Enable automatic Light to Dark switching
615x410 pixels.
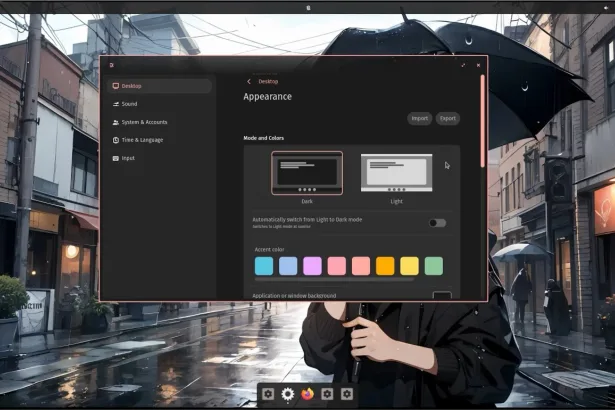pyautogui.click(x=437, y=222)
